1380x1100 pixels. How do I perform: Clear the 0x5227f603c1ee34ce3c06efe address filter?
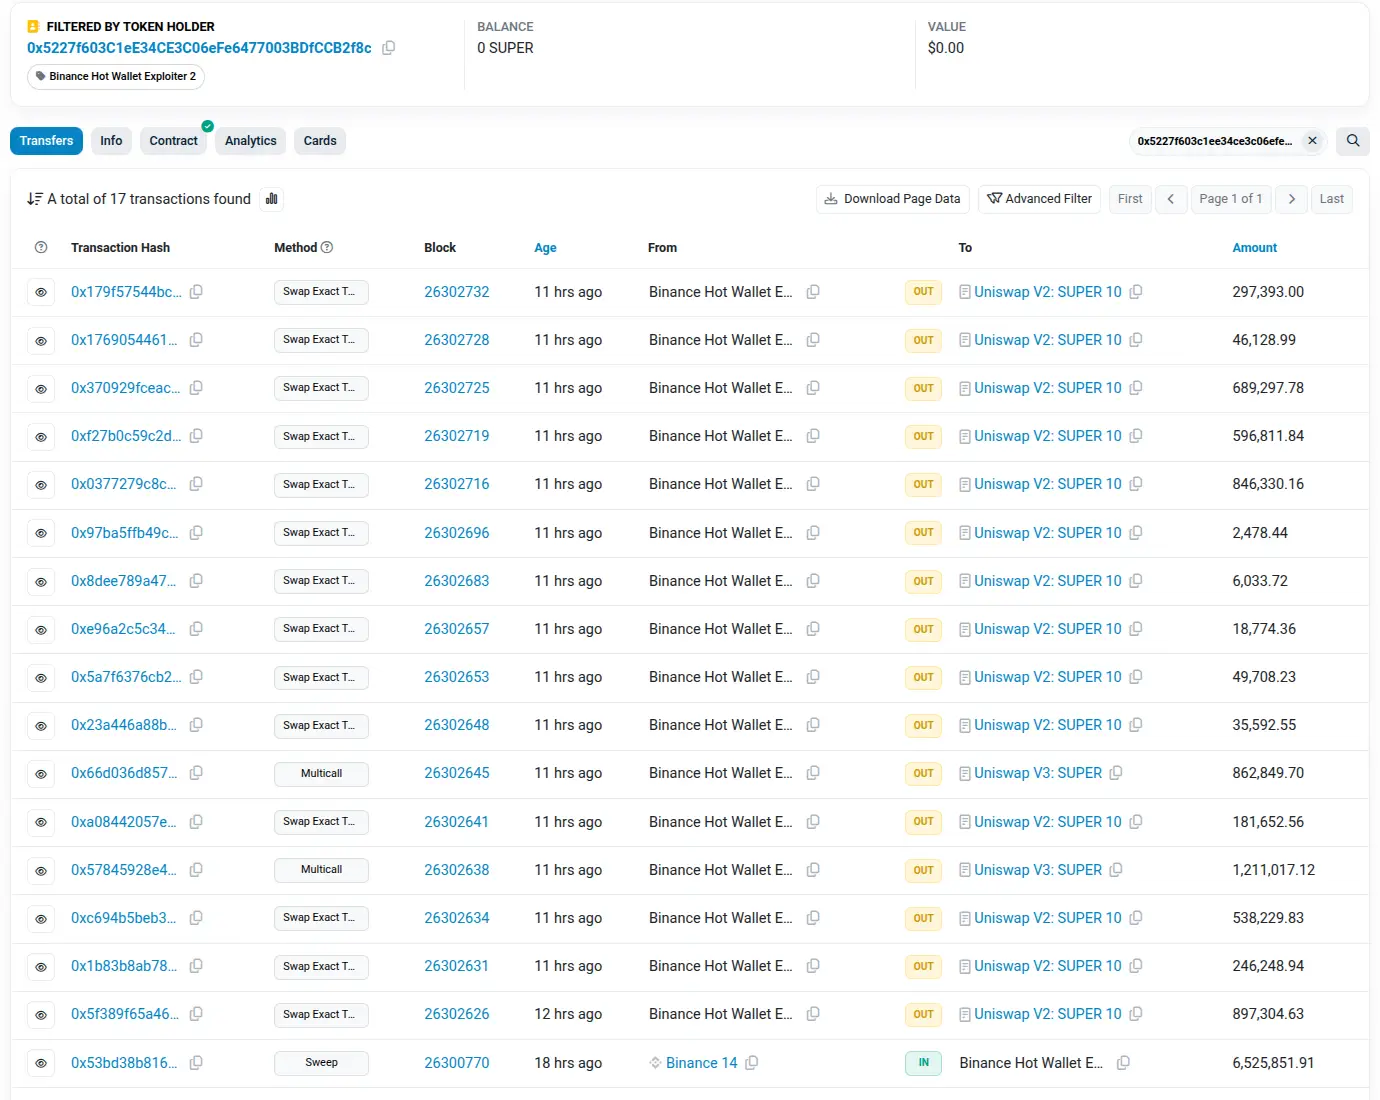[1312, 141]
